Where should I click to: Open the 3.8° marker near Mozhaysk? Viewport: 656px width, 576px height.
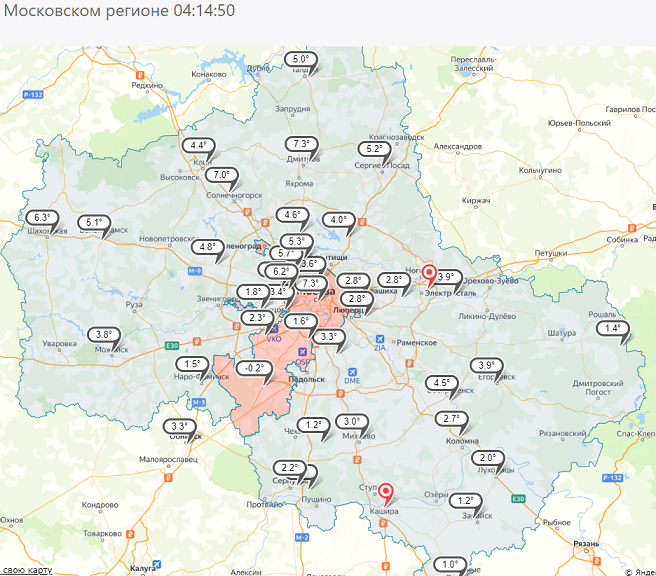coord(101,334)
